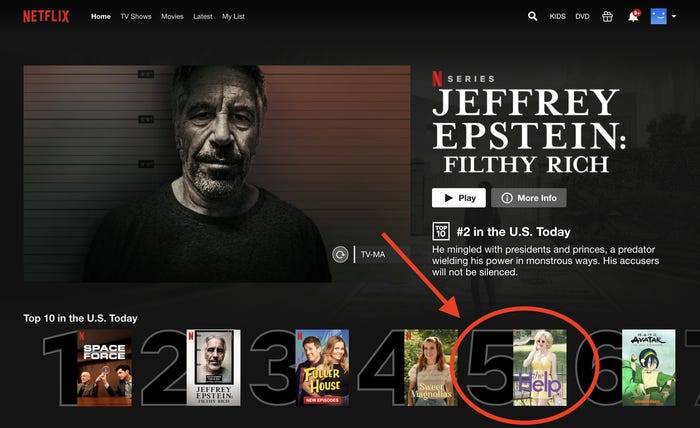Click the More Info button
This screenshot has height=428, width=700.
point(529,198)
